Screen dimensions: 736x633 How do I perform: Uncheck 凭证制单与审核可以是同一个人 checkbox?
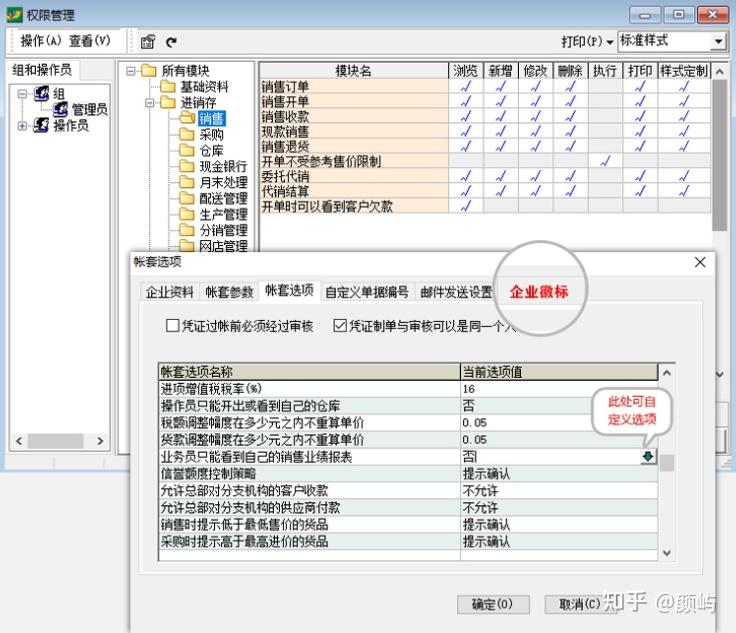340,326
